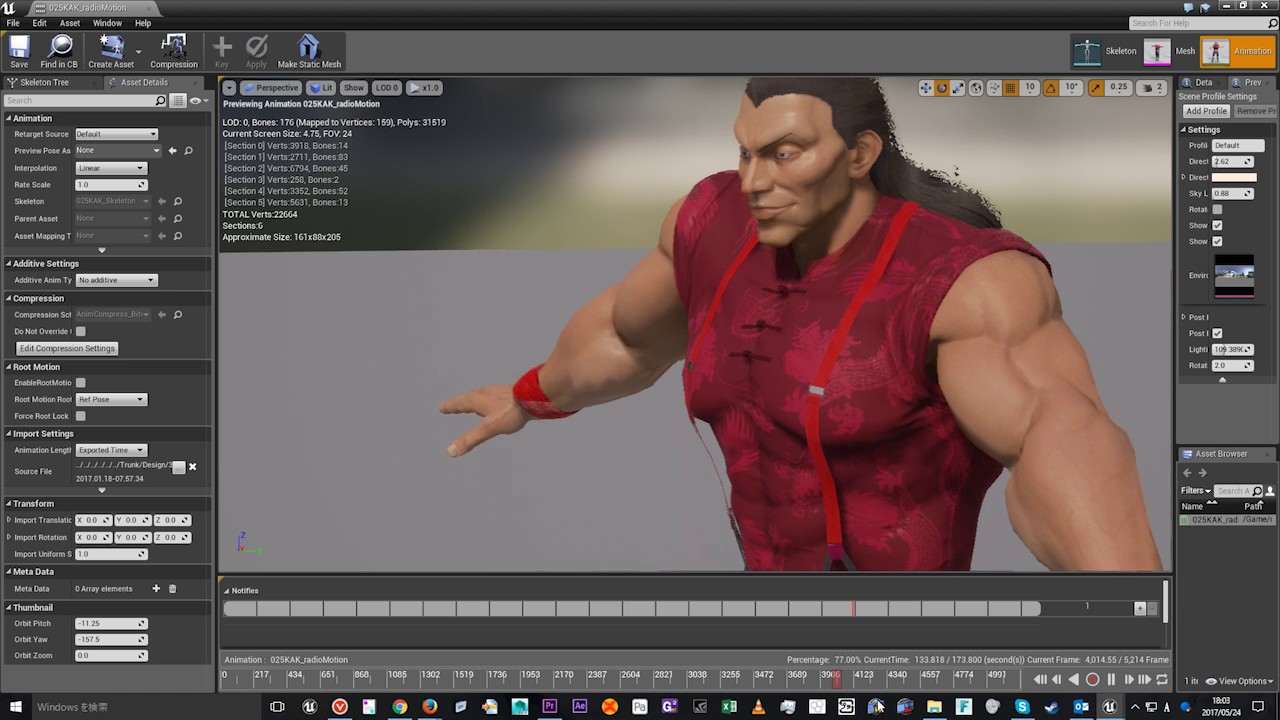Switch to Skeleton editor mode
1280x720 pixels.
1105,51
